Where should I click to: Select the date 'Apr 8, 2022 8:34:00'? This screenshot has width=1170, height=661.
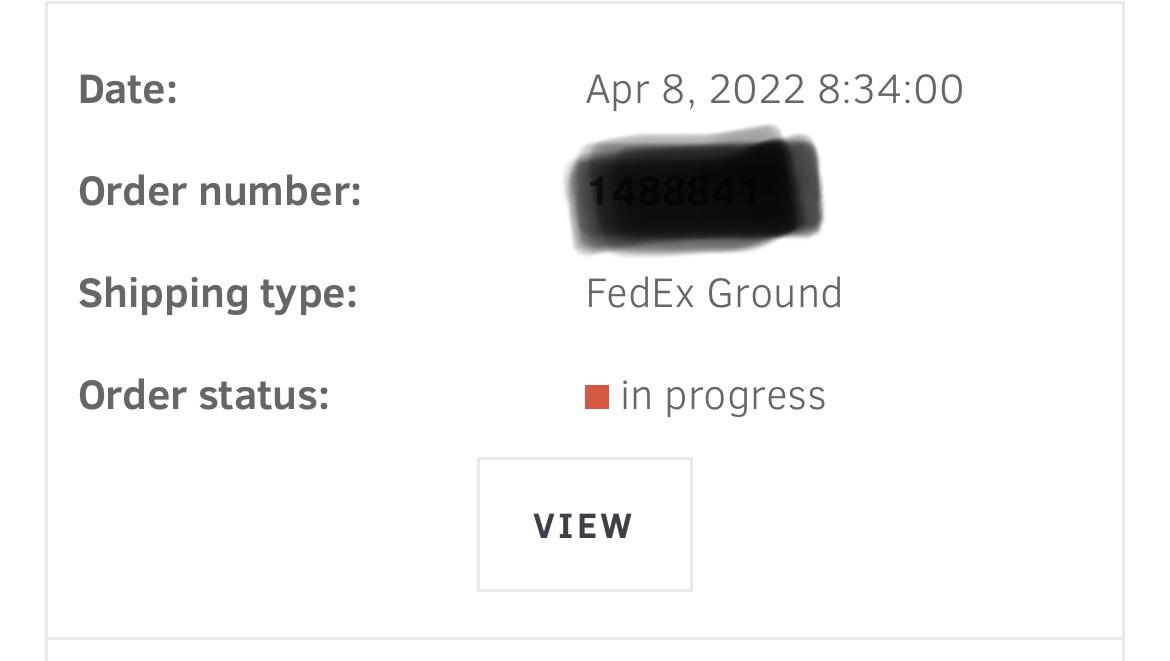click(x=775, y=89)
